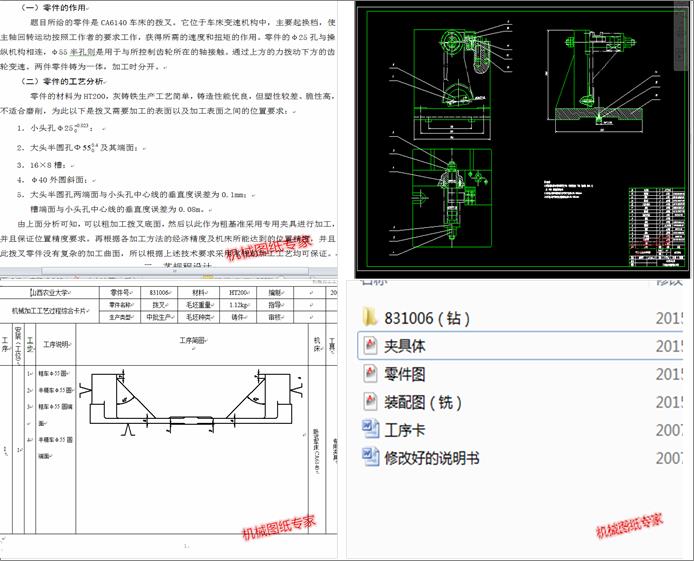Click the 拨叉 part name cell
The width and height of the screenshot is (694, 561).
(159, 305)
